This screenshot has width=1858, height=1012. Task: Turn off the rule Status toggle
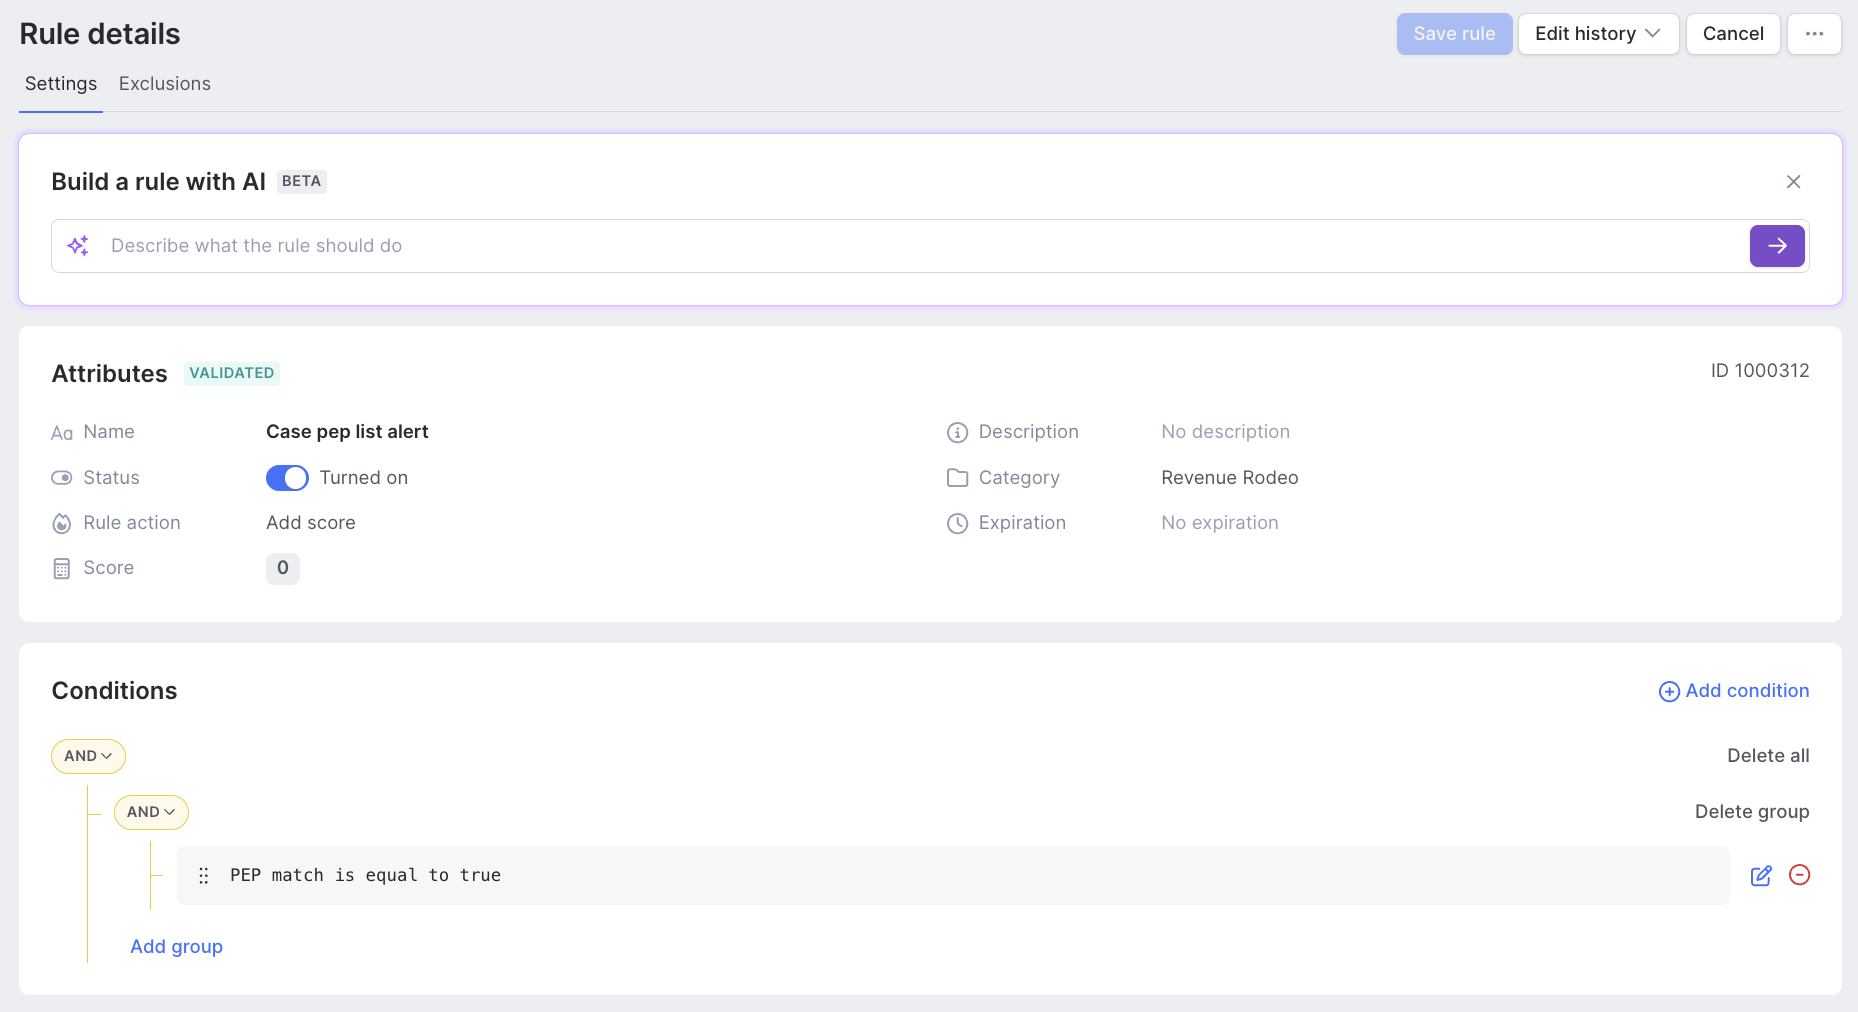point(287,478)
